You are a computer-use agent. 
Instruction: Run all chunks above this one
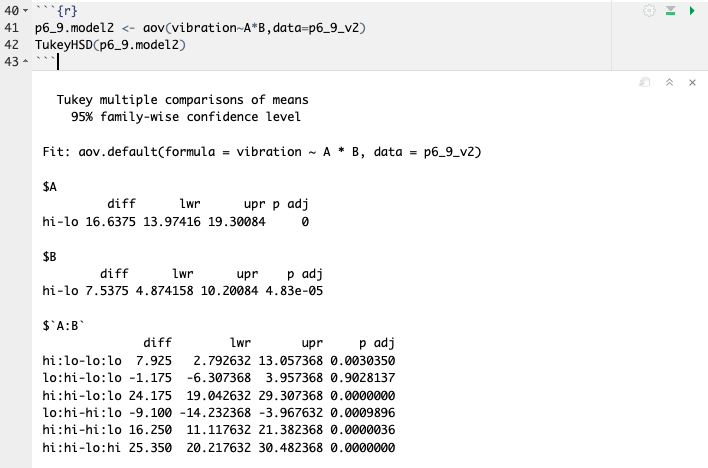[x=671, y=10]
